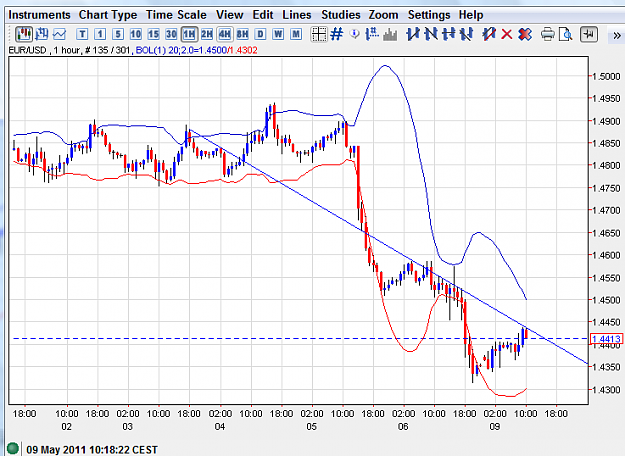The width and height of the screenshot is (625, 456).
Task: Toggle the chart shift button at toolbar end
Action: (x=589, y=34)
